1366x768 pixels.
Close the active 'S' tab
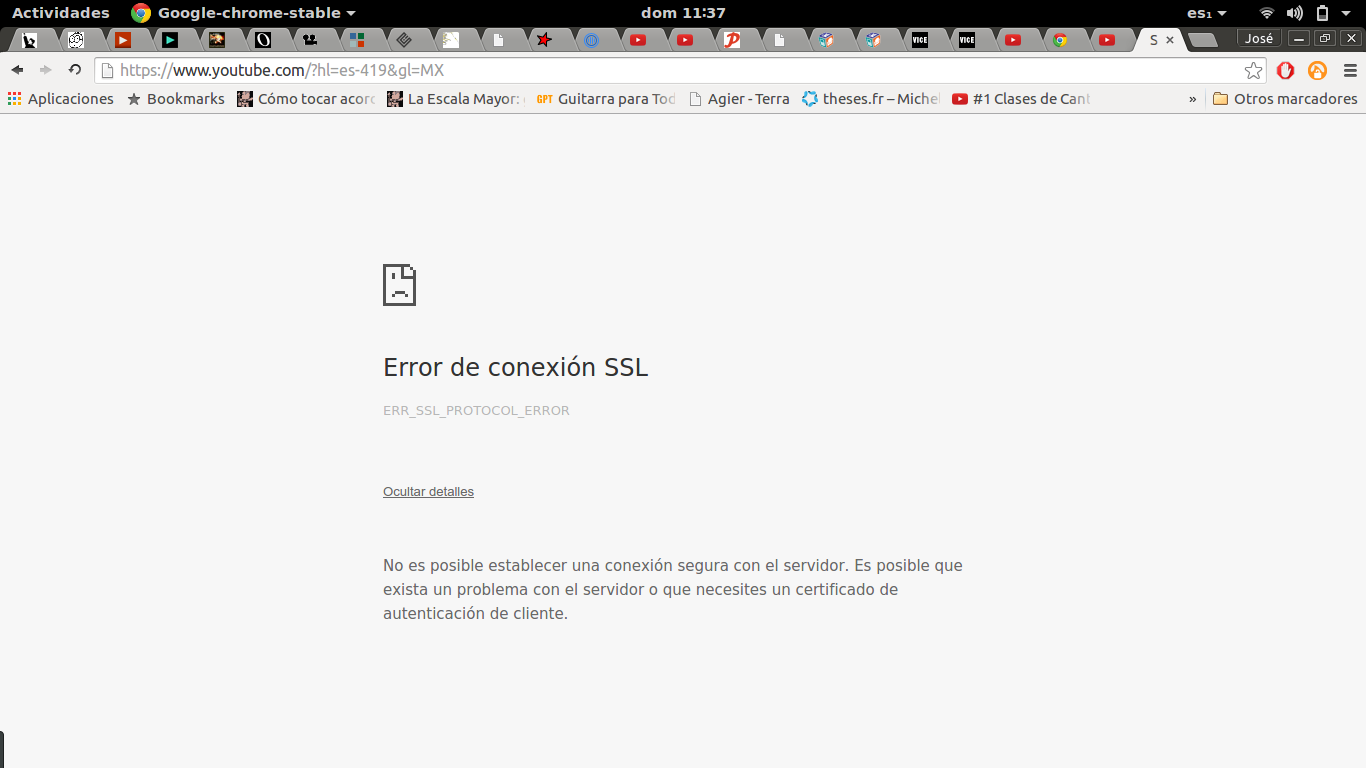pyautogui.click(x=1170, y=40)
